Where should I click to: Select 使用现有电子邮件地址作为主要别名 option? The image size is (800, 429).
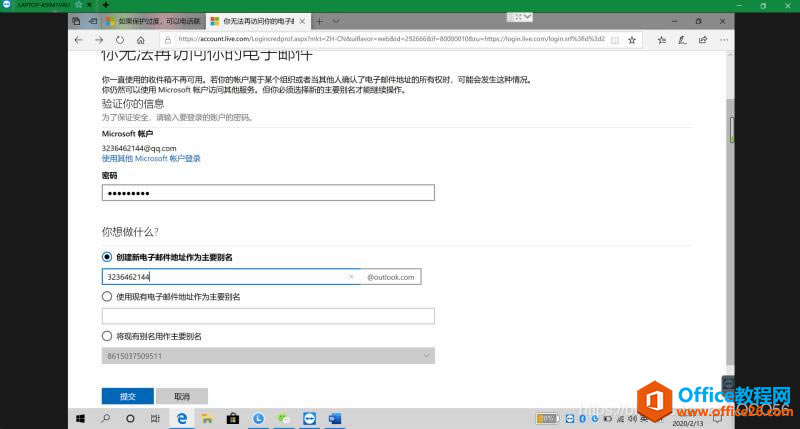coord(107,296)
